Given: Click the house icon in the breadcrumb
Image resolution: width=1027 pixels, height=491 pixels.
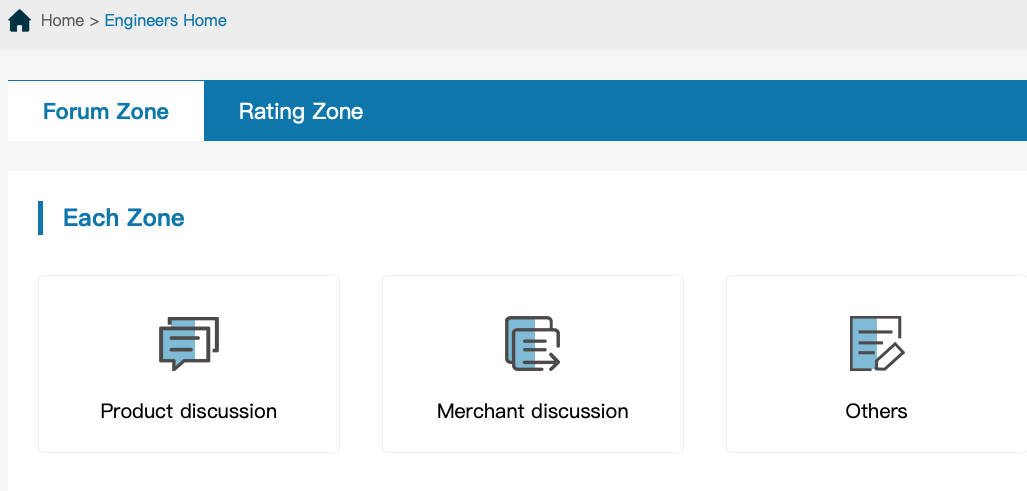Looking at the screenshot, I should 20,20.
